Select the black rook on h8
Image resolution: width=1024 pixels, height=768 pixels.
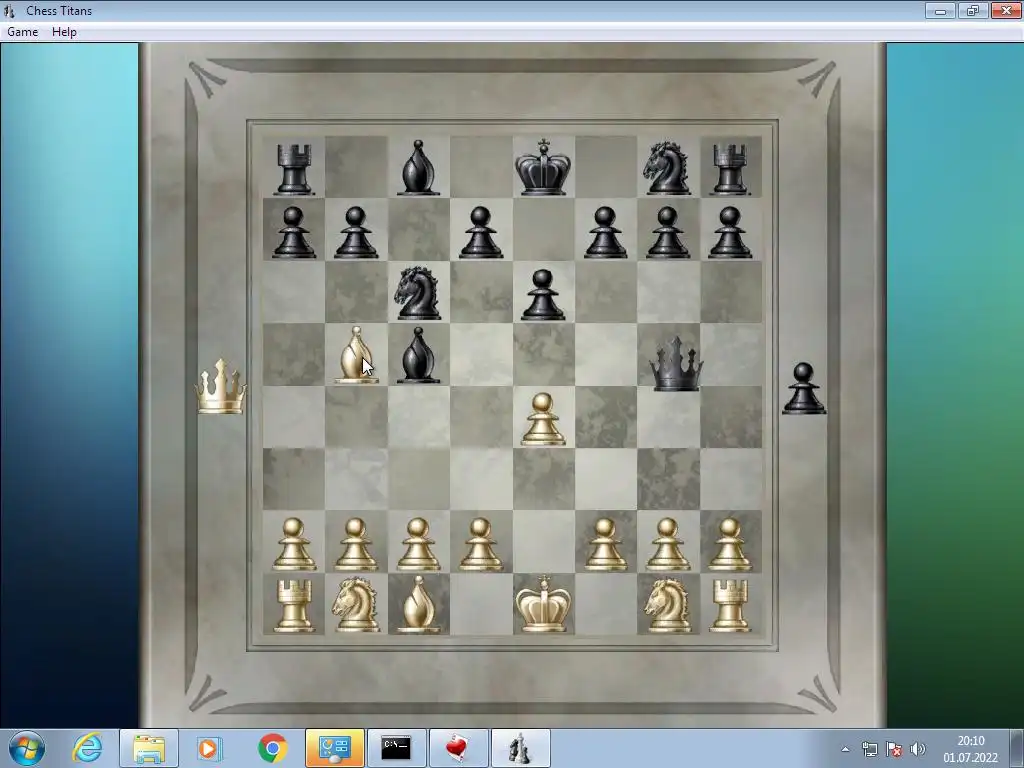coord(729,170)
